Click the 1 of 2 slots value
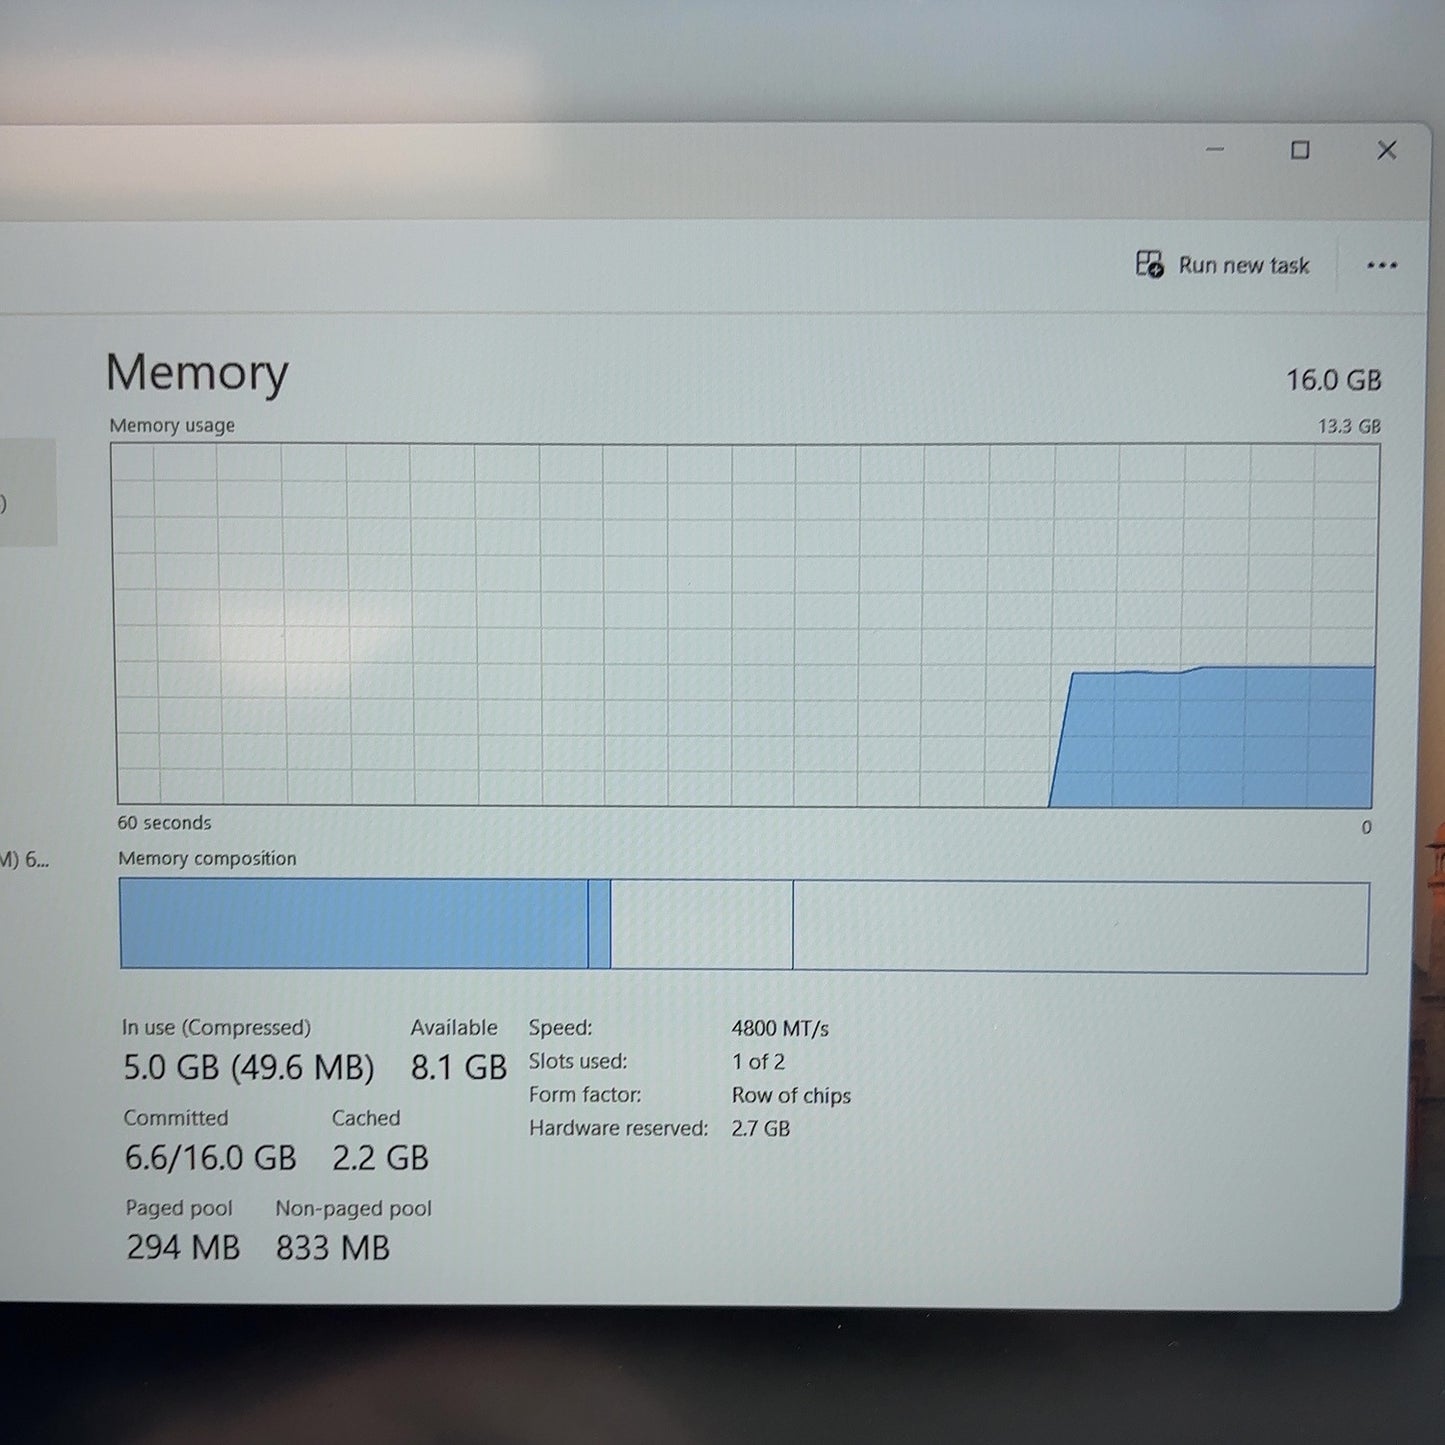Viewport: 1445px width, 1445px height. [x=758, y=1062]
